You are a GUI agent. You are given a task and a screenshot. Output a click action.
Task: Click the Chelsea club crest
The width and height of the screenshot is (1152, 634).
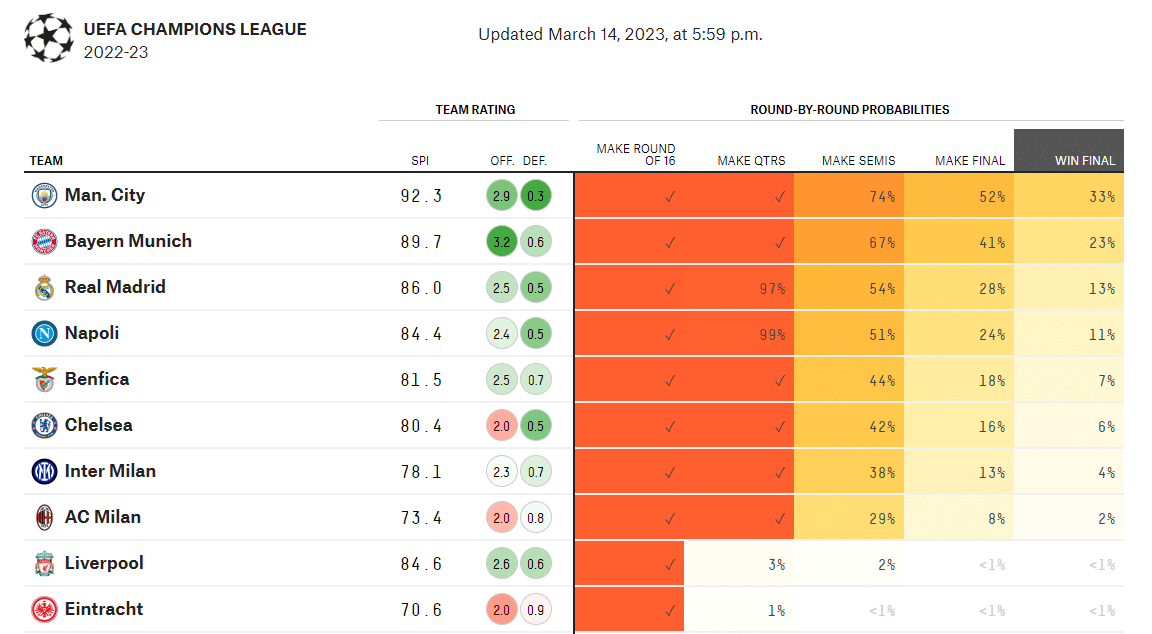click(44, 426)
